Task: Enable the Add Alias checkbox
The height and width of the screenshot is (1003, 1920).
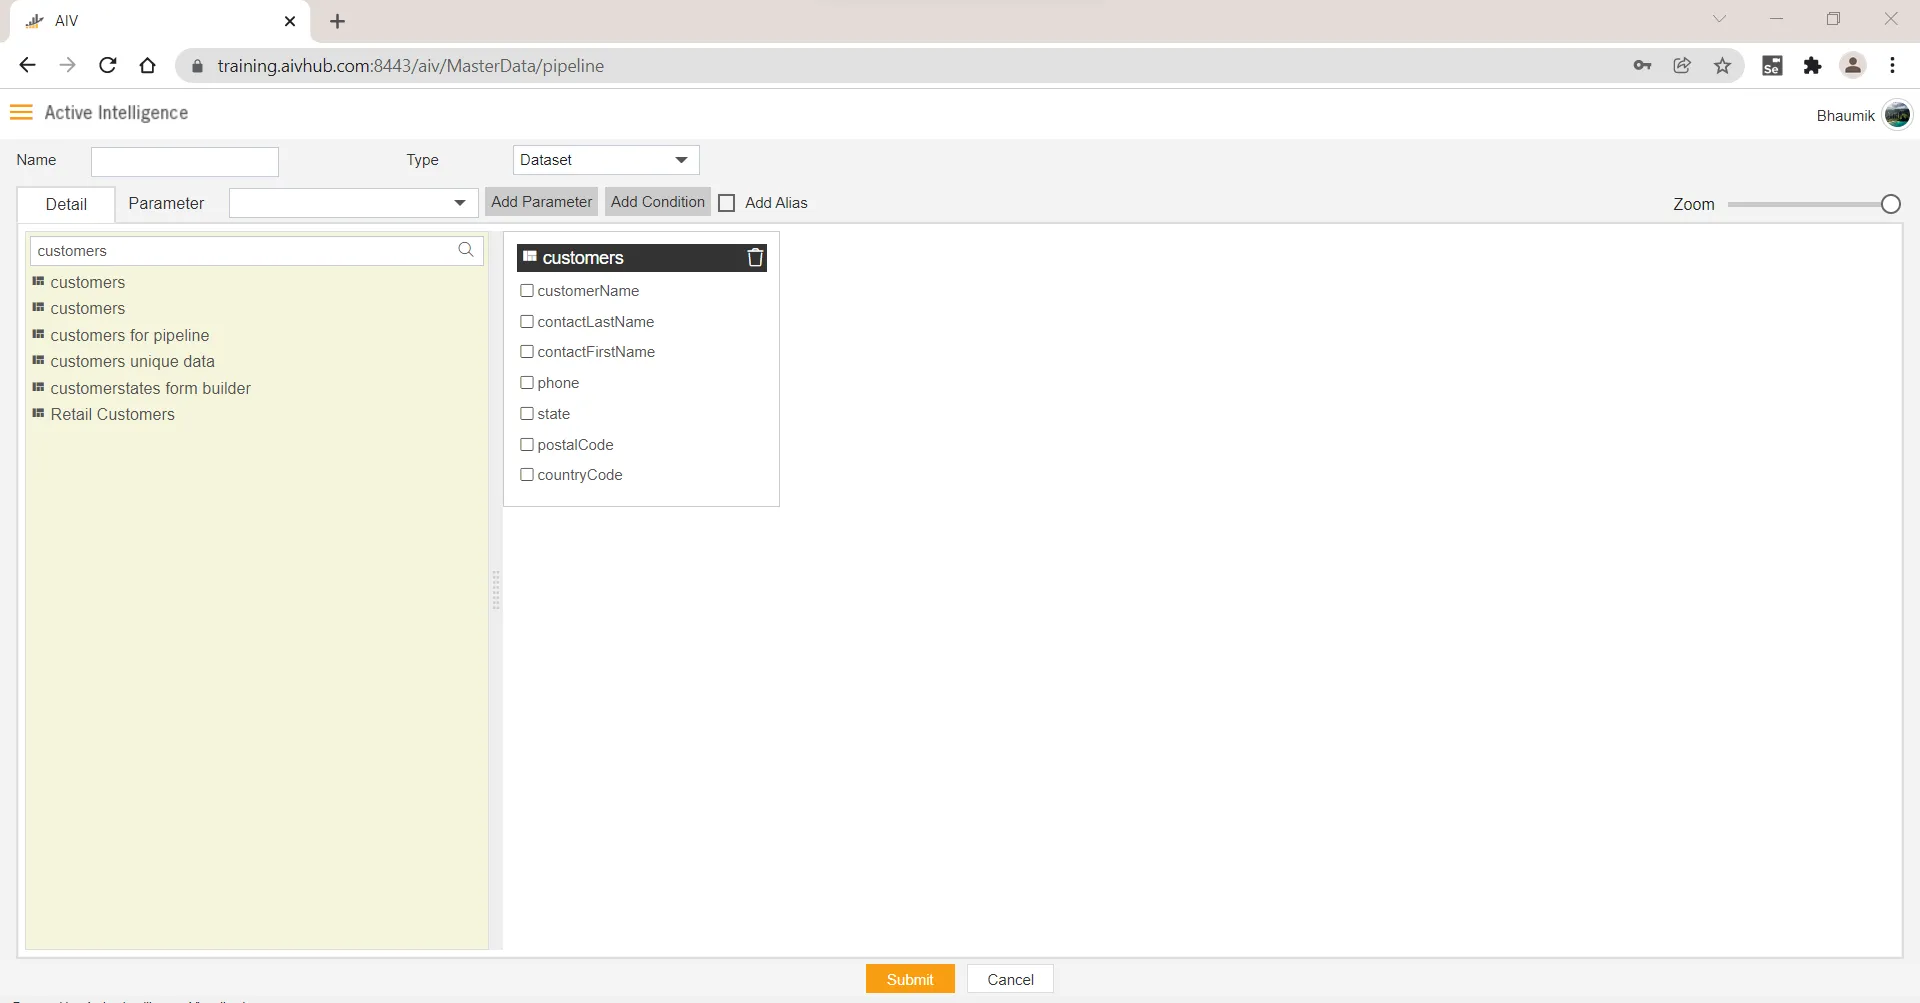Action: point(727,203)
